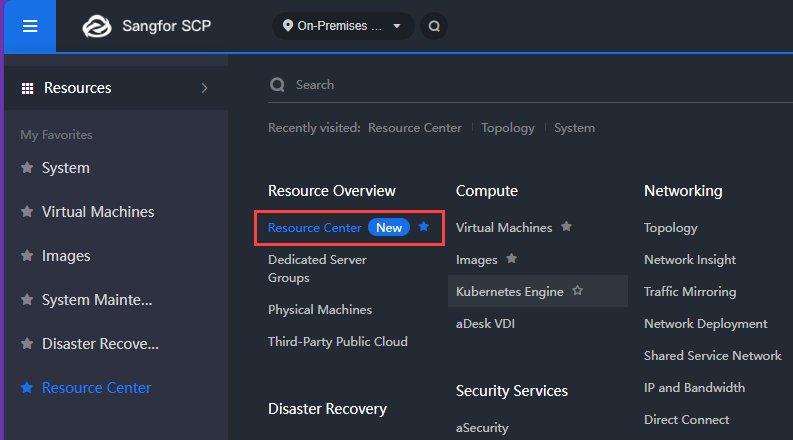The image size is (793, 440).
Task: Click the magnifier icon beside Search
Action: [277, 84]
